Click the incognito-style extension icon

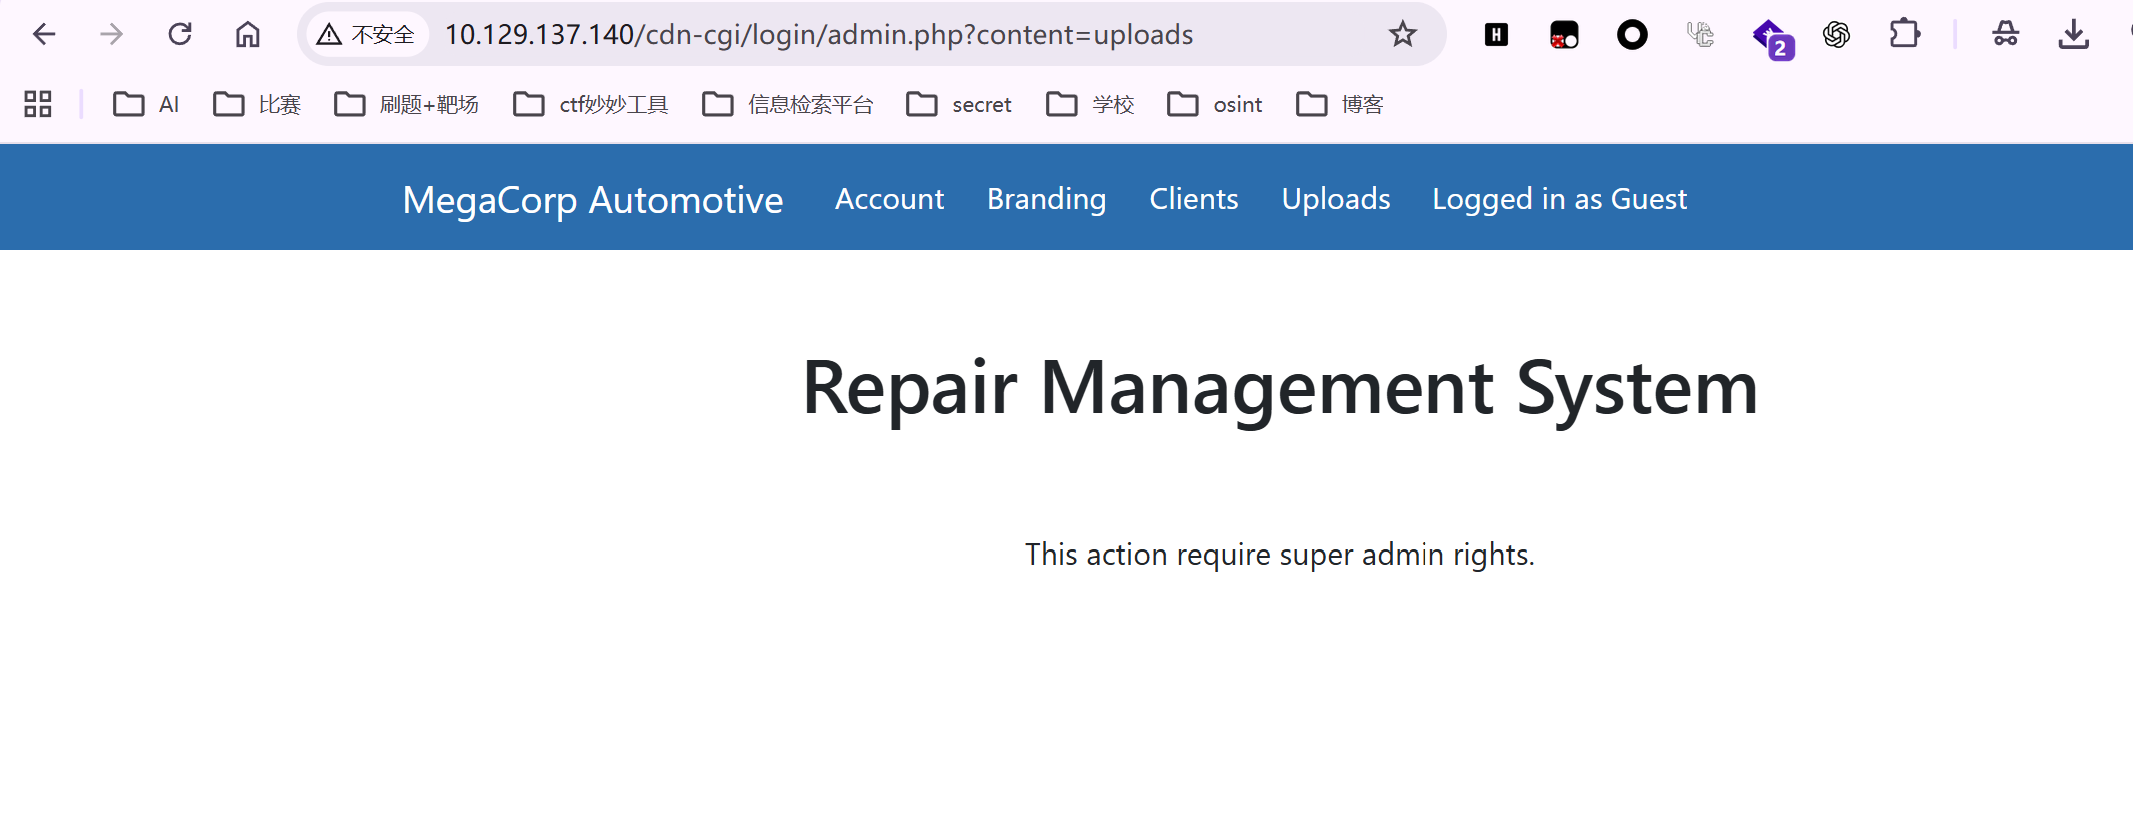tap(2006, 35)
